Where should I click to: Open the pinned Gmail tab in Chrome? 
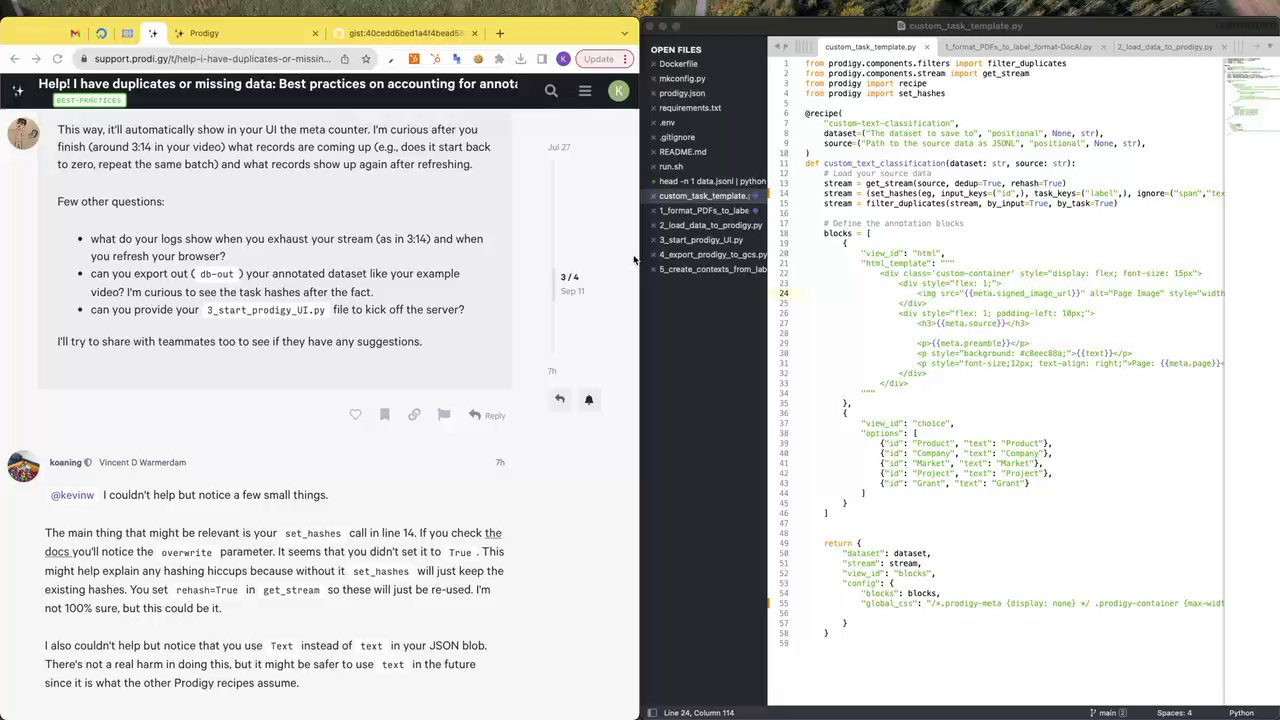pos(75,33)
